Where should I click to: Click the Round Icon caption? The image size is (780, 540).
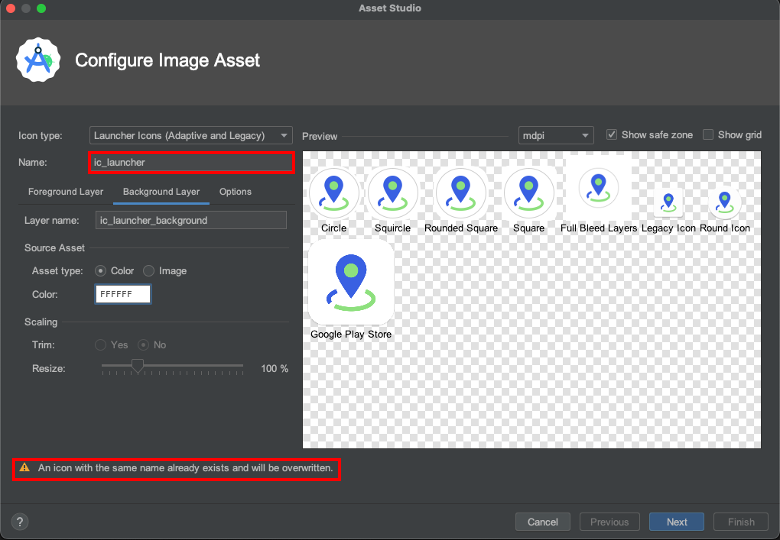pos(725,228)
